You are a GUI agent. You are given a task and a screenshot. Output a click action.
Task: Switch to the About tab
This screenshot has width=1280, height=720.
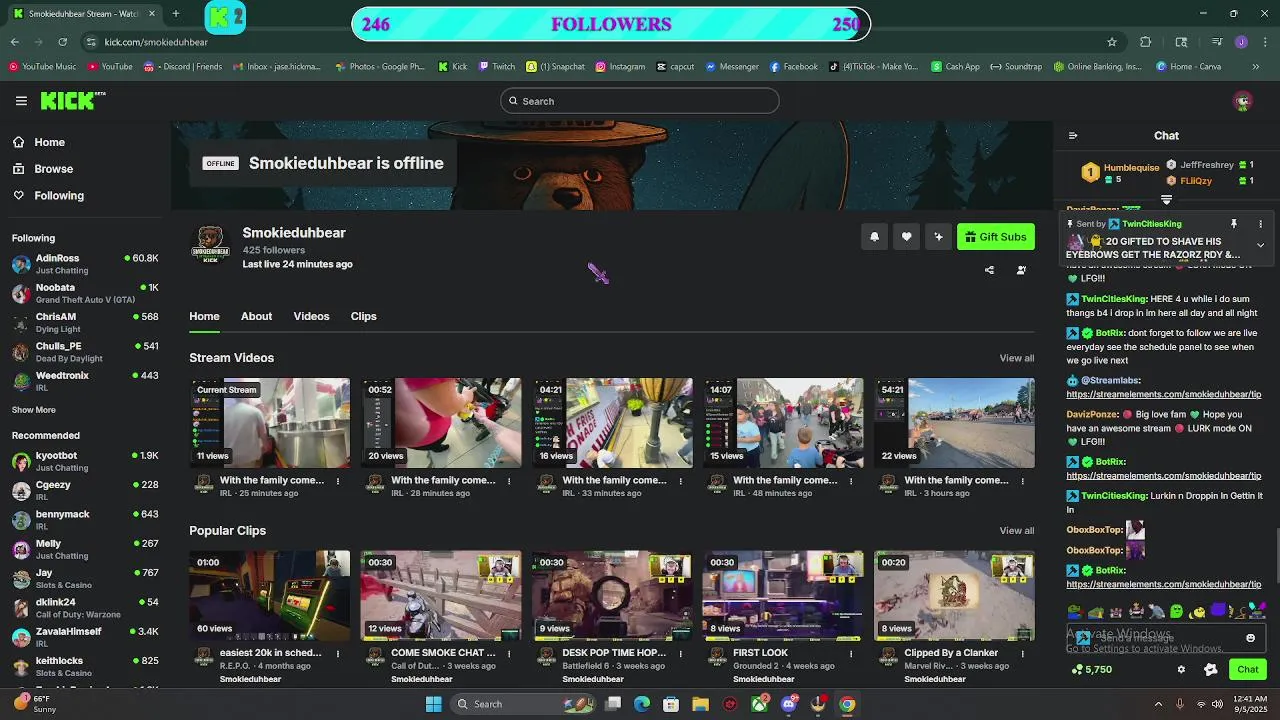point(256,316)
